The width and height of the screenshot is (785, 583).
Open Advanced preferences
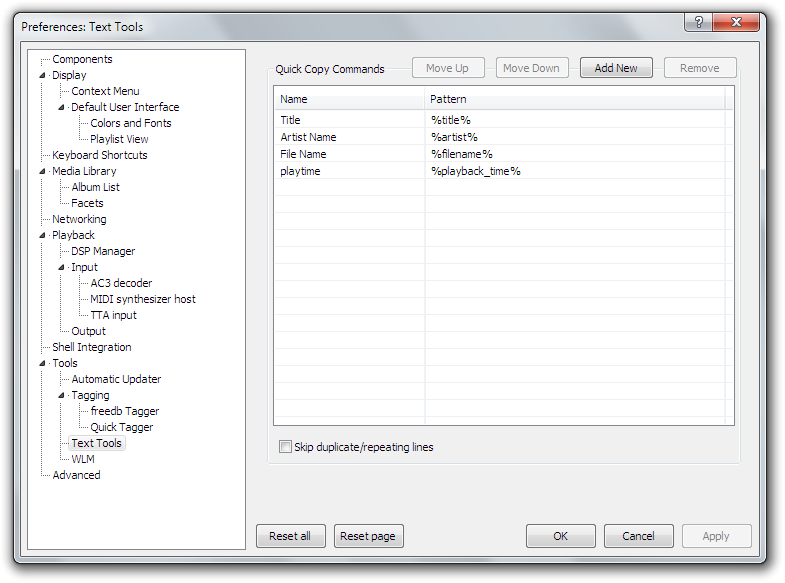tap(76, 475)
